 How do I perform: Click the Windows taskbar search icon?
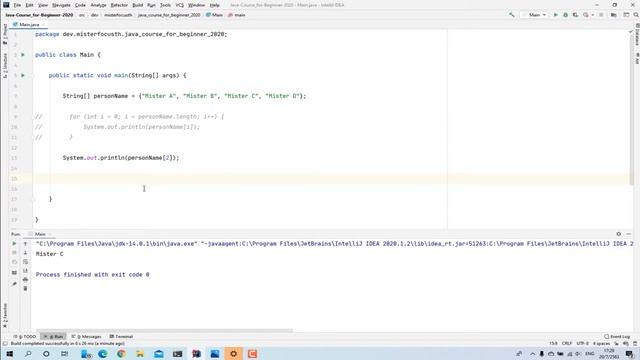(28, 353)
